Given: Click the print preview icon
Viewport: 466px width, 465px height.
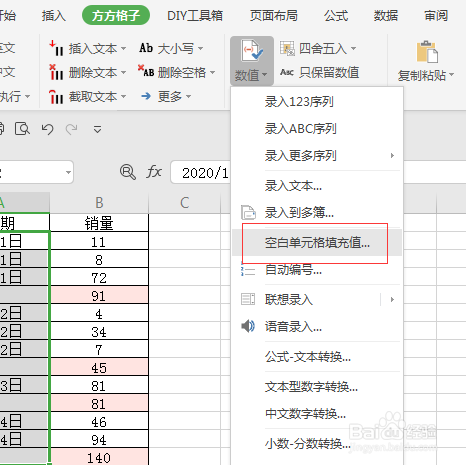Looking at the screenshot, I should tap(23, 129).
